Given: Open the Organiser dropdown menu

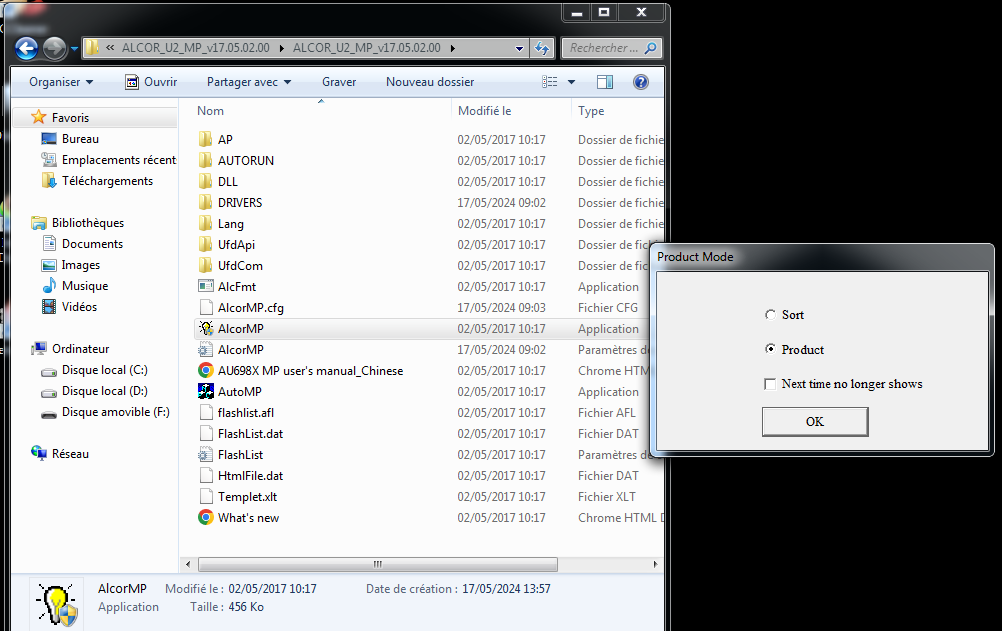Looking at the screenshot, I should click(x=61, y=82).
